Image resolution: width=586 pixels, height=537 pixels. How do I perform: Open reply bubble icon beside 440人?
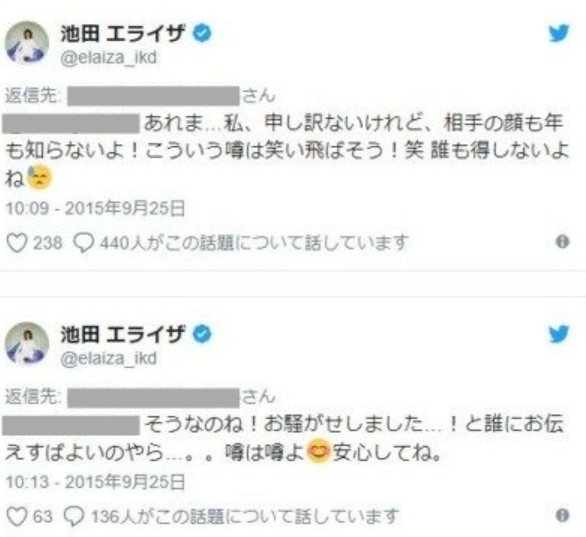coord(83,243)
